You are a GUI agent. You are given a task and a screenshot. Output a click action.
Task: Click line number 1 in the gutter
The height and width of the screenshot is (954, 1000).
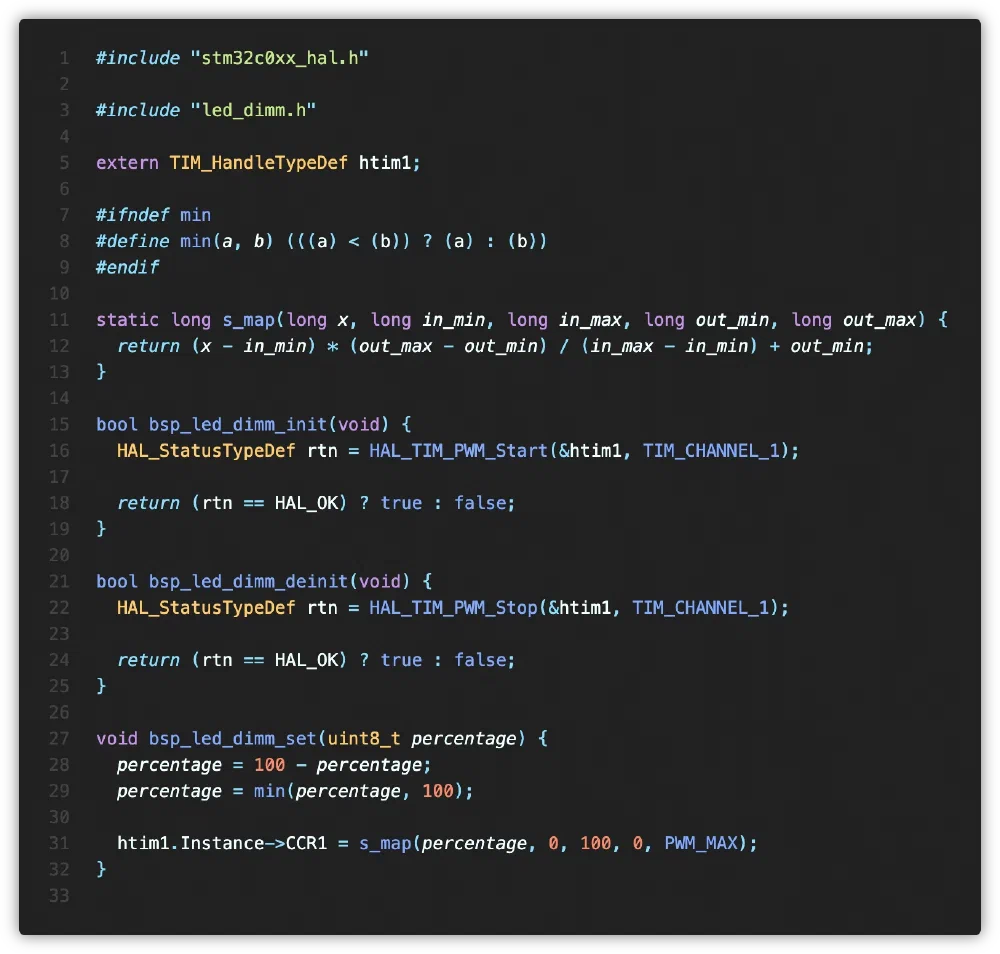point(64,58)
